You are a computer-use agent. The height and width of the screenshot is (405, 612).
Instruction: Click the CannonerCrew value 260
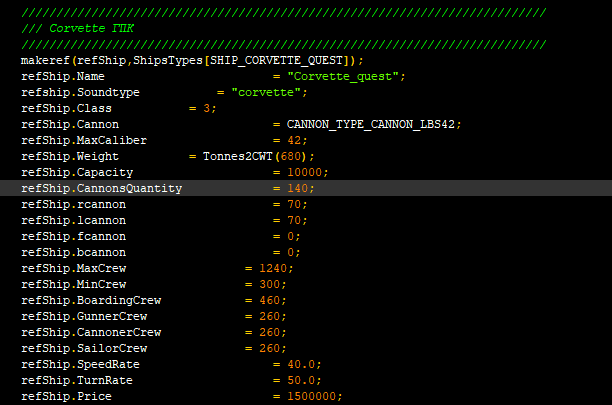pyautogui.click(x=270, y=332)
